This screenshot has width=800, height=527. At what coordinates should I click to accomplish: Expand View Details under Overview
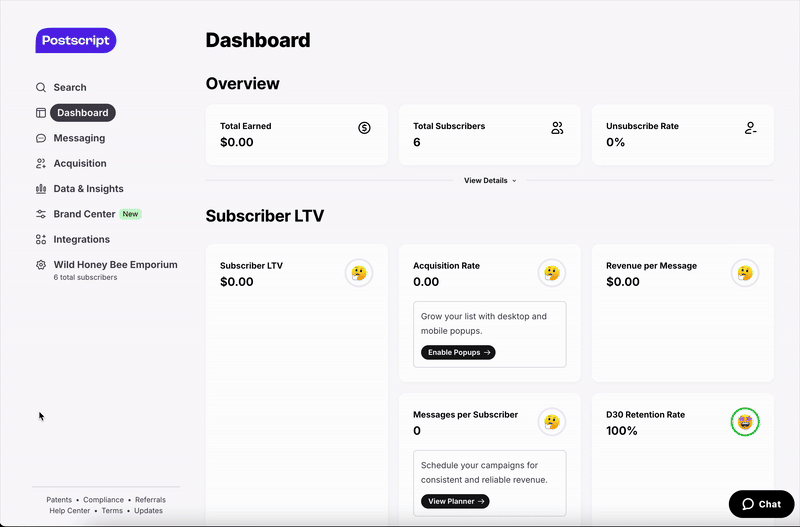click(x=490, y=181)
